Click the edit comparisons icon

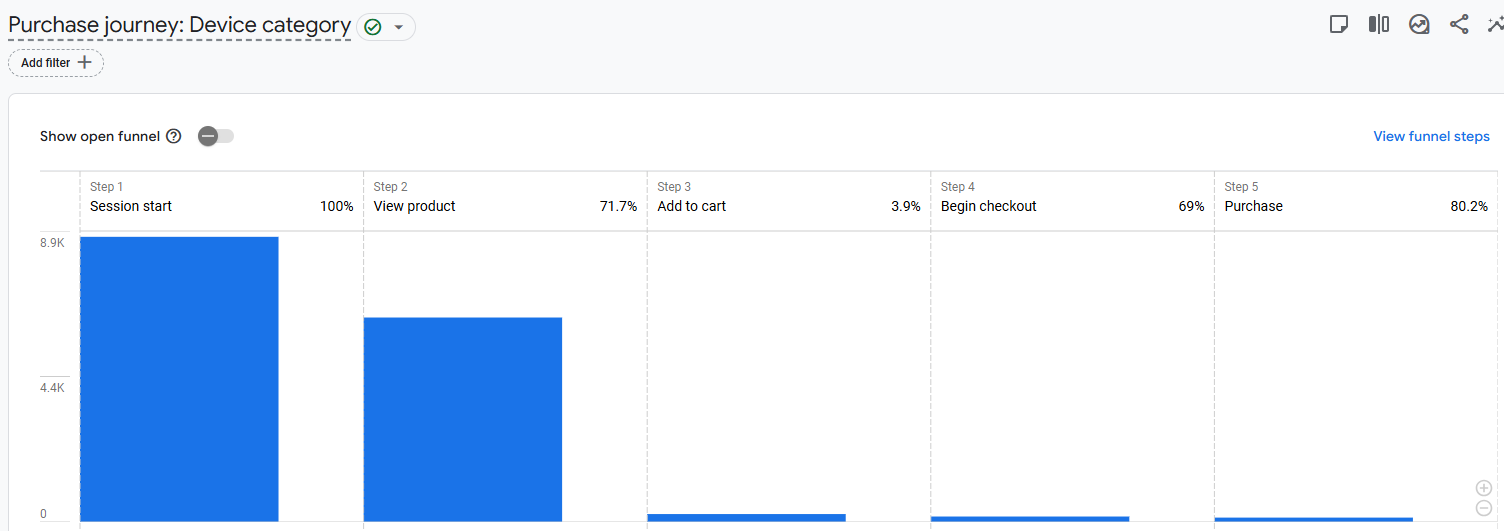pos(1379,25)
